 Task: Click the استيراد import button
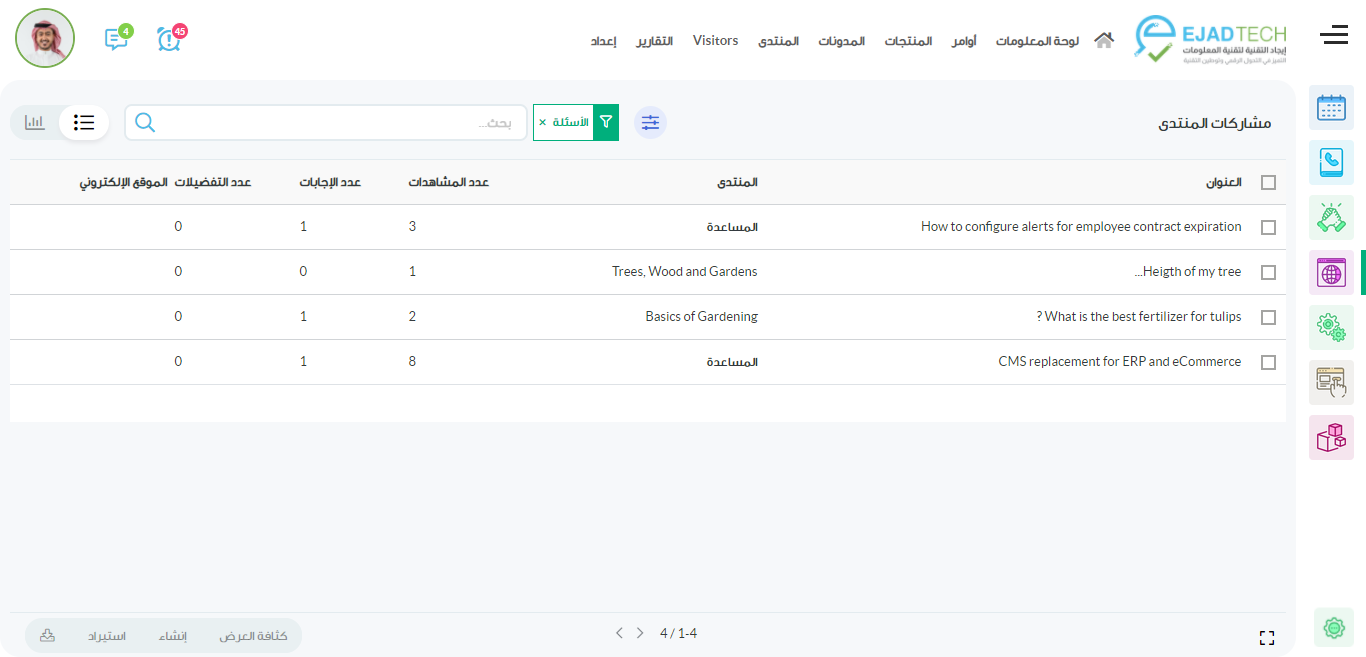pos(106,636)
